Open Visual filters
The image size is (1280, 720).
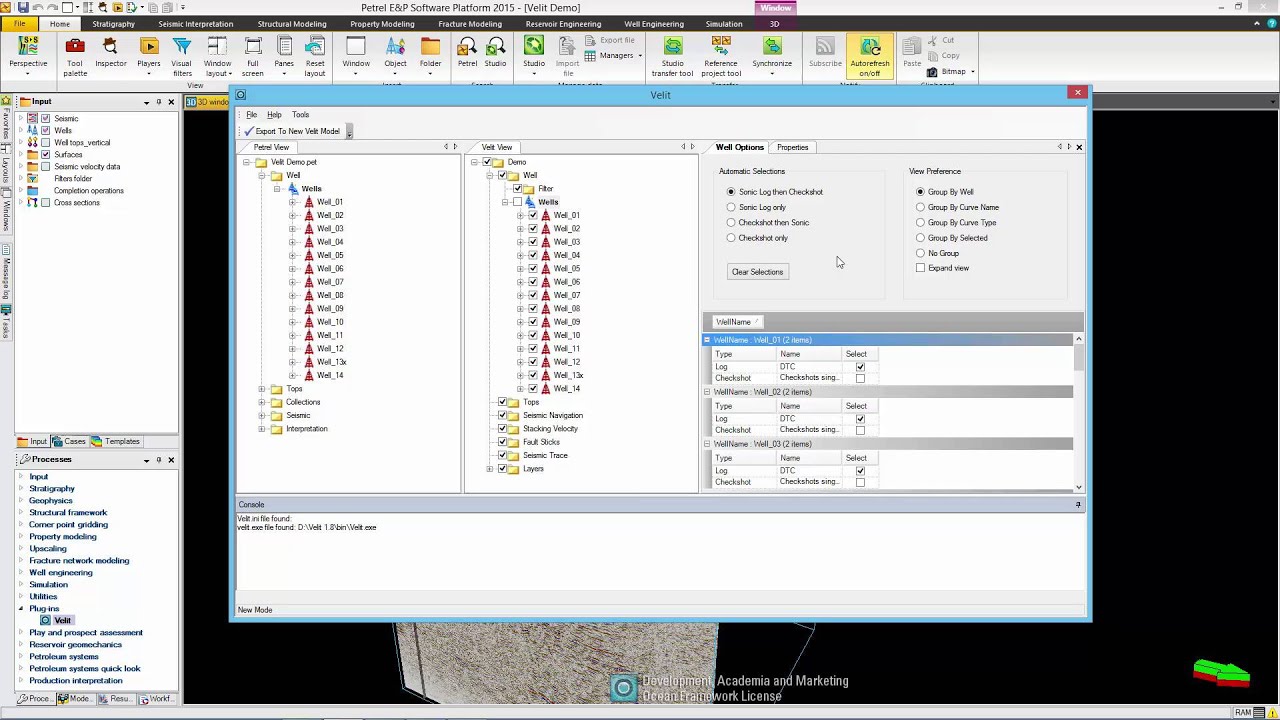click(x=182, y=56)
